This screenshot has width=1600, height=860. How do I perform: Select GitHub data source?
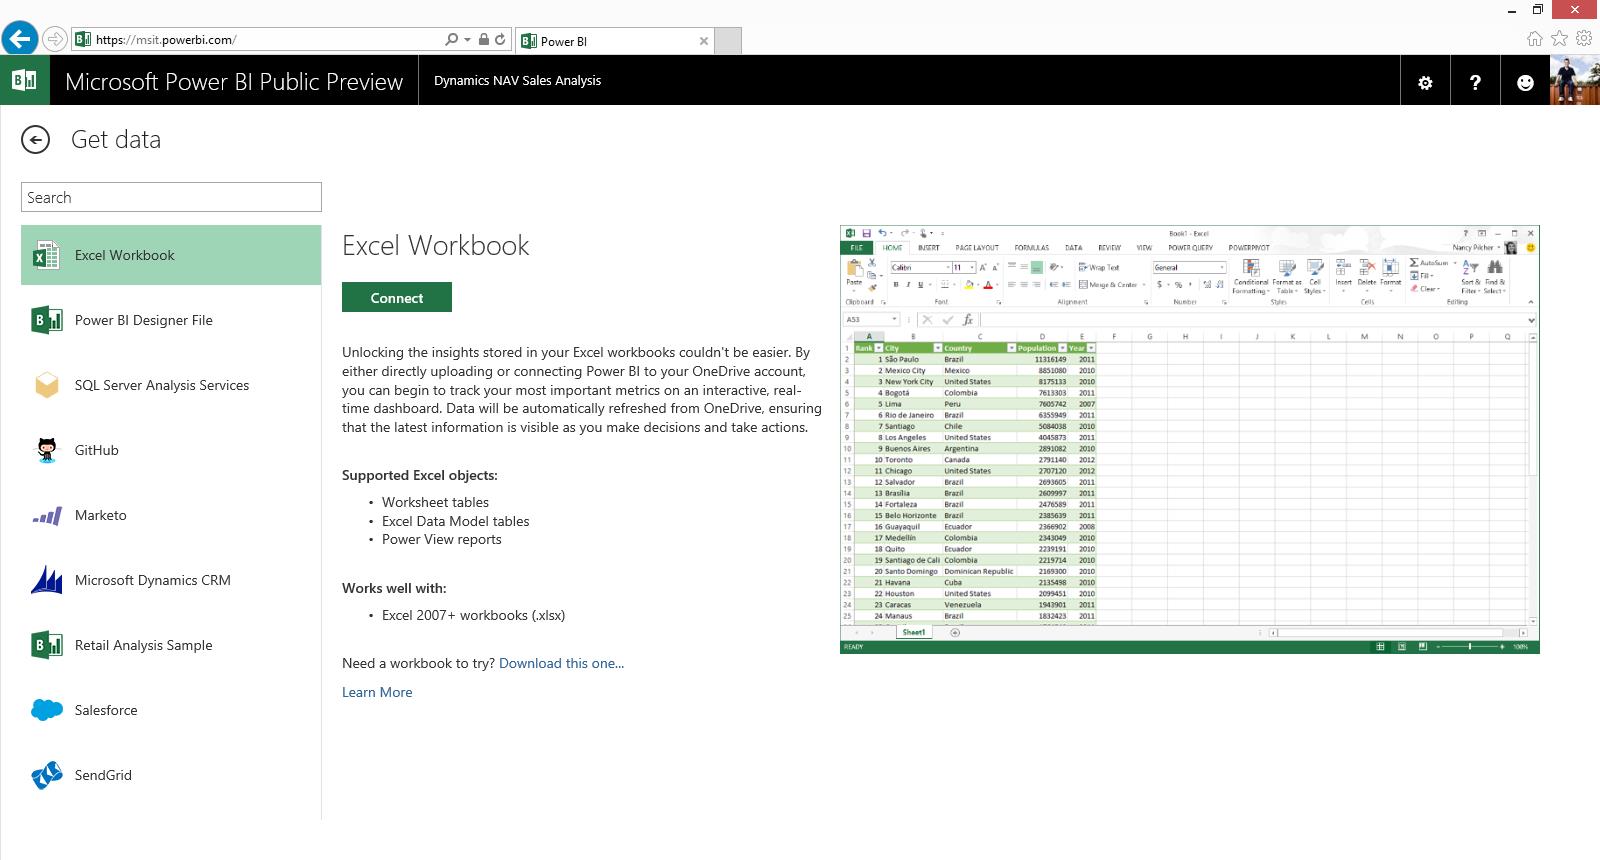coord(171,450)
